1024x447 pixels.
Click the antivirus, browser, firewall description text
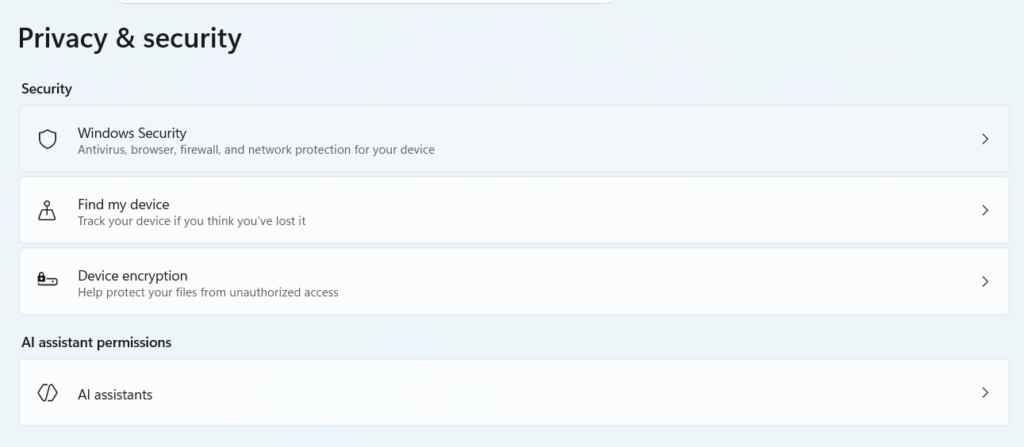tap(256, 150)
